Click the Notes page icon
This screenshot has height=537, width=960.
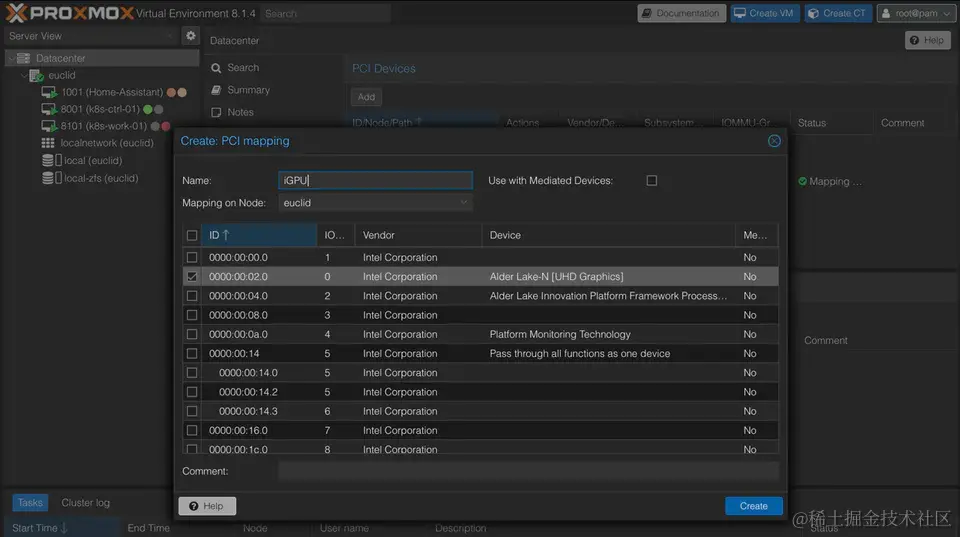[216, 112]
